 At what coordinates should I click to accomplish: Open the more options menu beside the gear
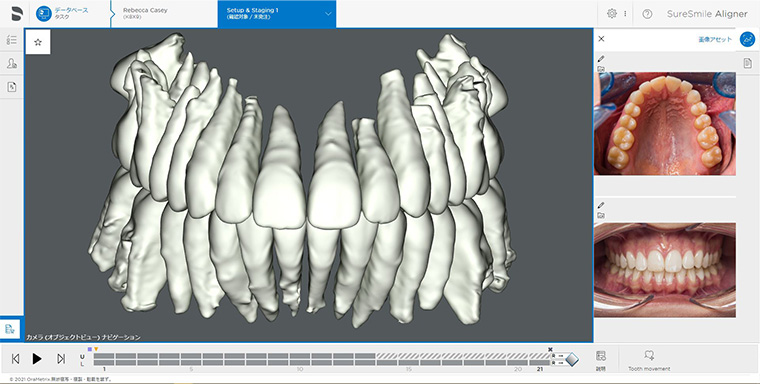(x=625, y=14)
